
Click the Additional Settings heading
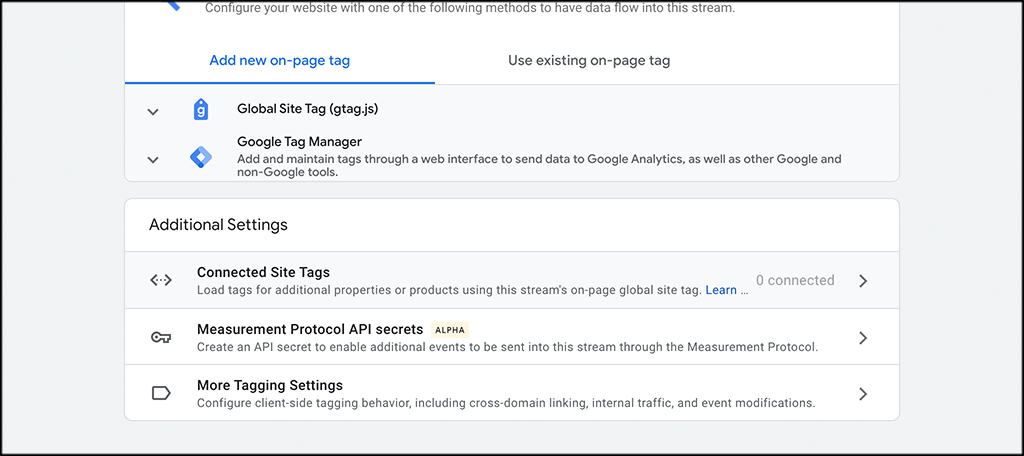[x=218, y=225]
